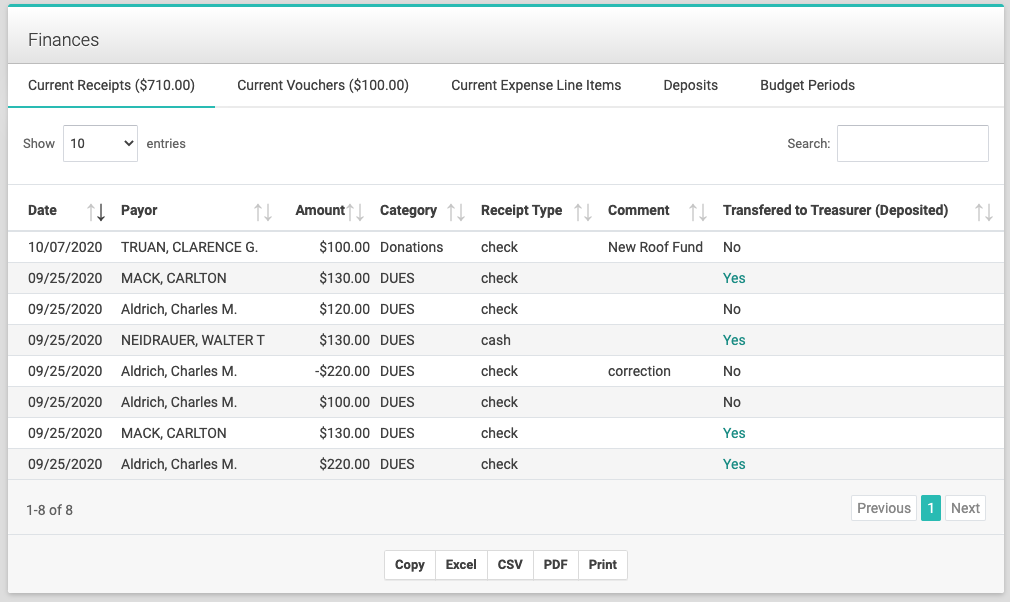This screenshot has height=602, width=1010.
Task: Open Current Expense Line Items tab
Action: click(536, 85)
